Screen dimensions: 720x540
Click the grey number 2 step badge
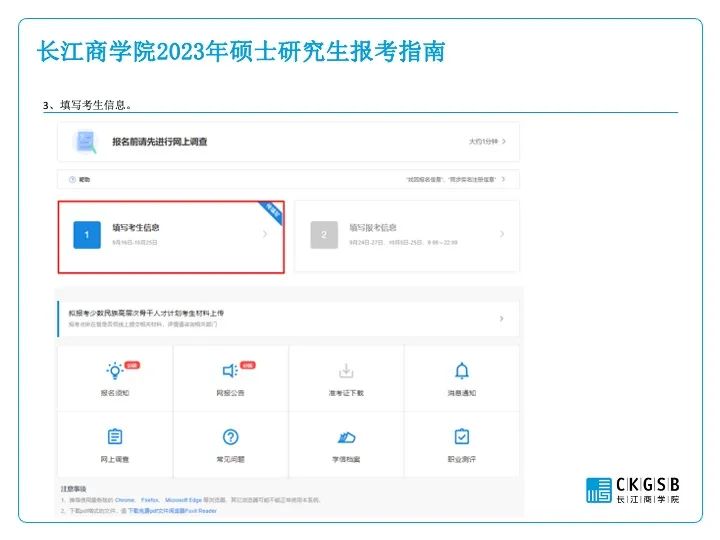click(324, 235)
